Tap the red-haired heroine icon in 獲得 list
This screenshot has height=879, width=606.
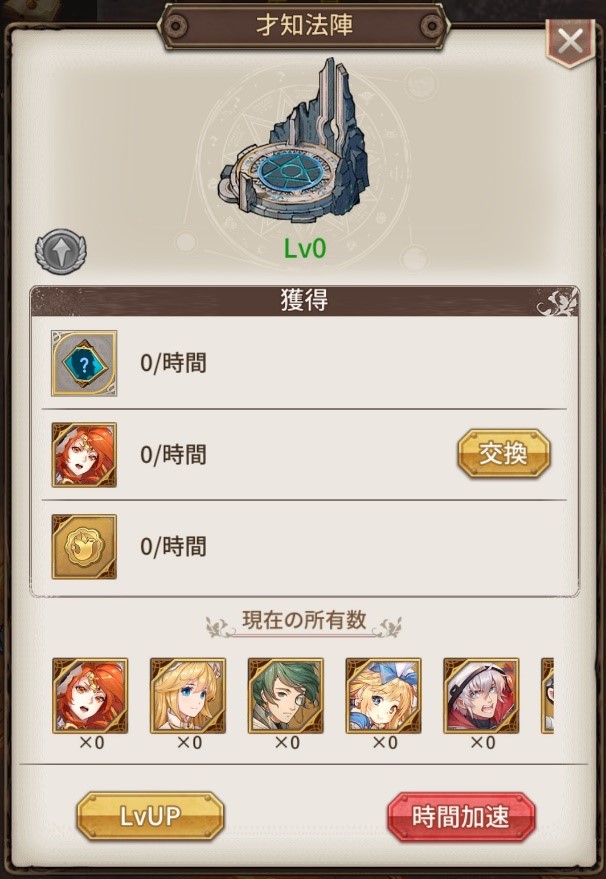click(x=84, y=455)
